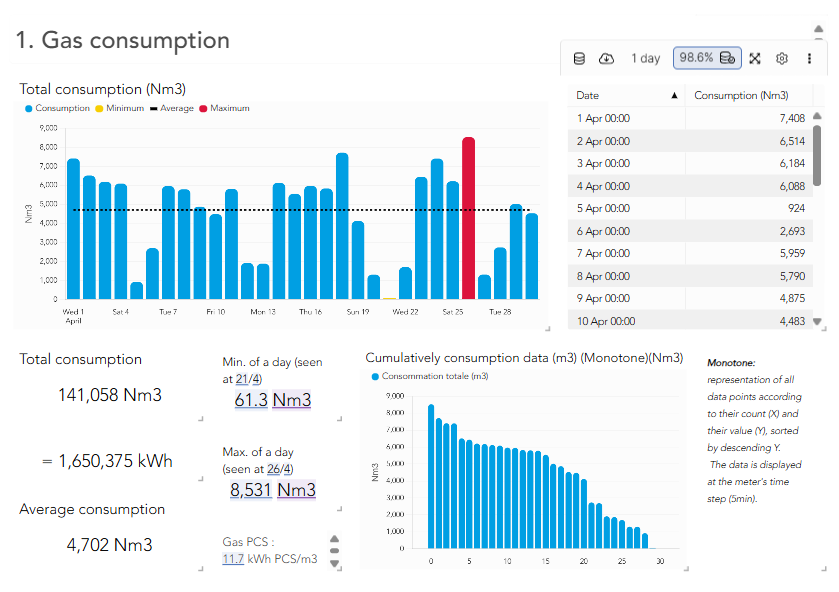Click the 61.3 minimum value

(251, 400)
